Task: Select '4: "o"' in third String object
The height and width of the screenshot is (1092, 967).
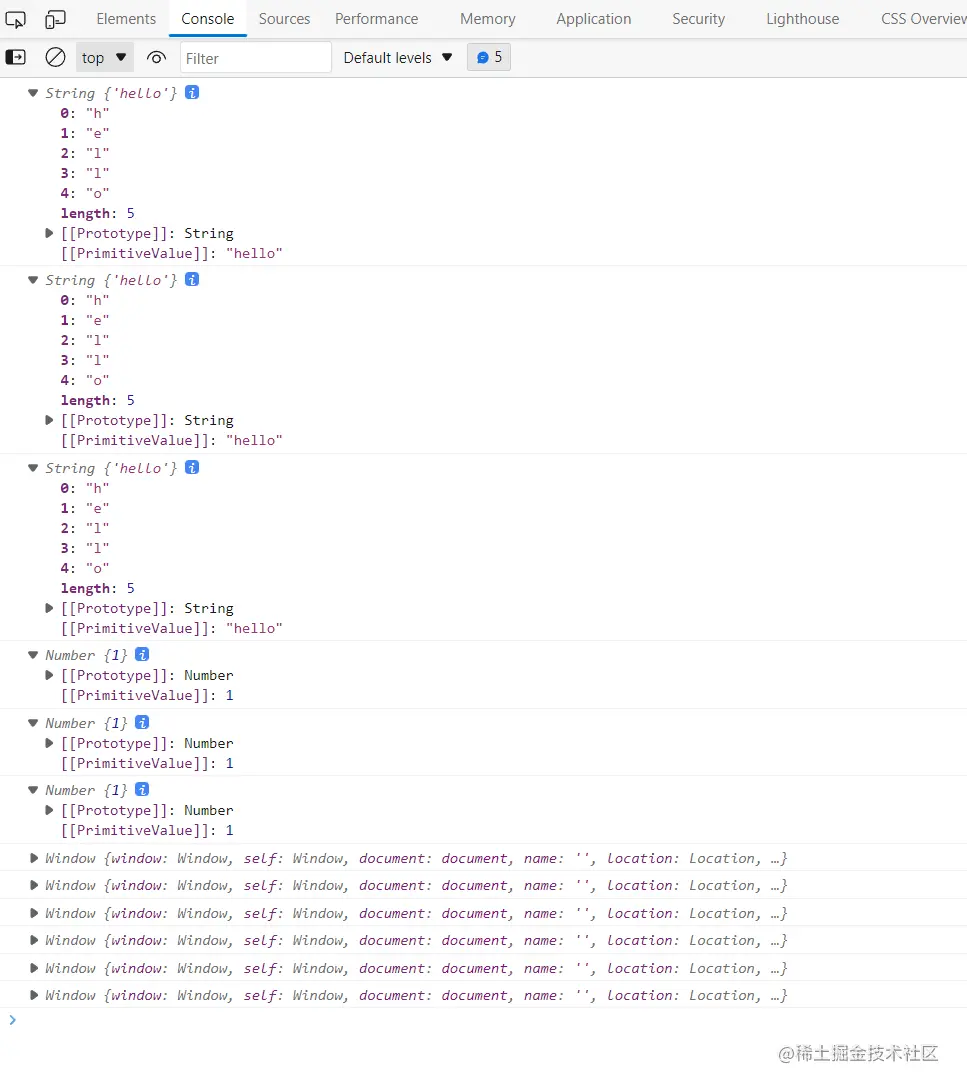Action: click(x=84, y=568)
